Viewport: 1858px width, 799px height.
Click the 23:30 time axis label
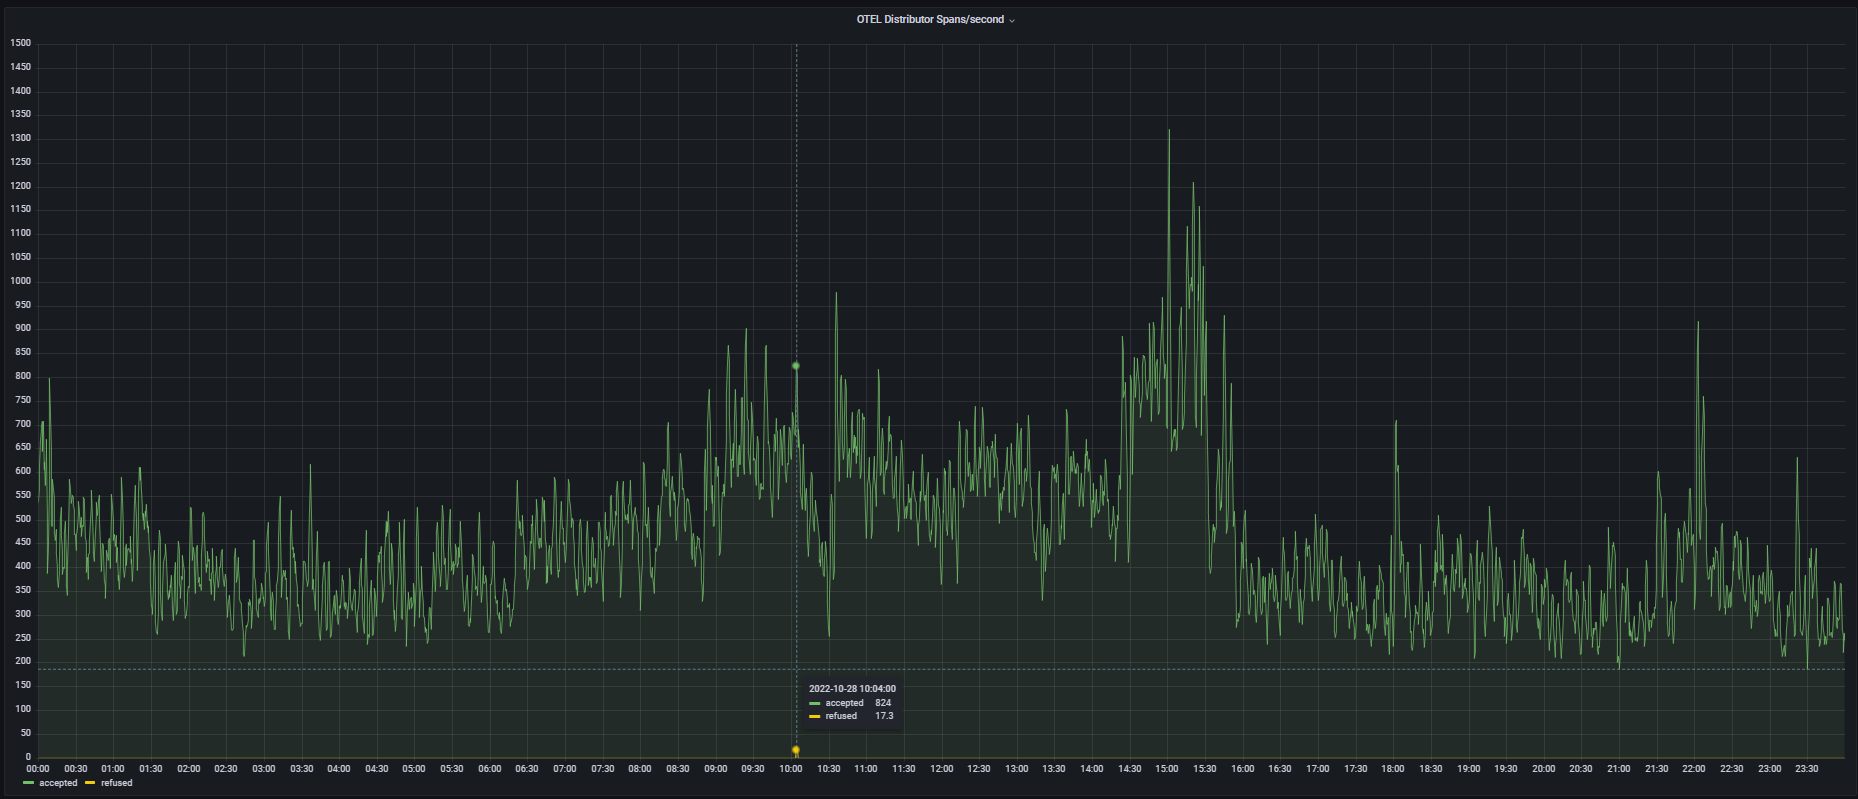pos(1807,769)
